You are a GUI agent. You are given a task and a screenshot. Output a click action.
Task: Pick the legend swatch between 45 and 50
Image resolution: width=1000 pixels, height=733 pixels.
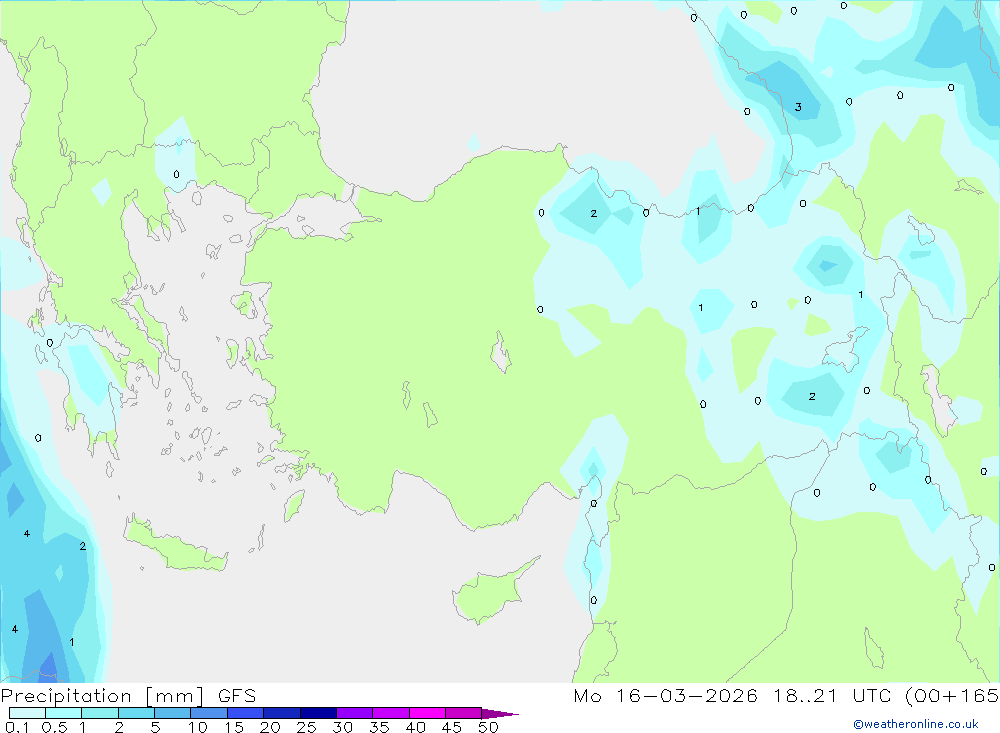pos(463,713)
